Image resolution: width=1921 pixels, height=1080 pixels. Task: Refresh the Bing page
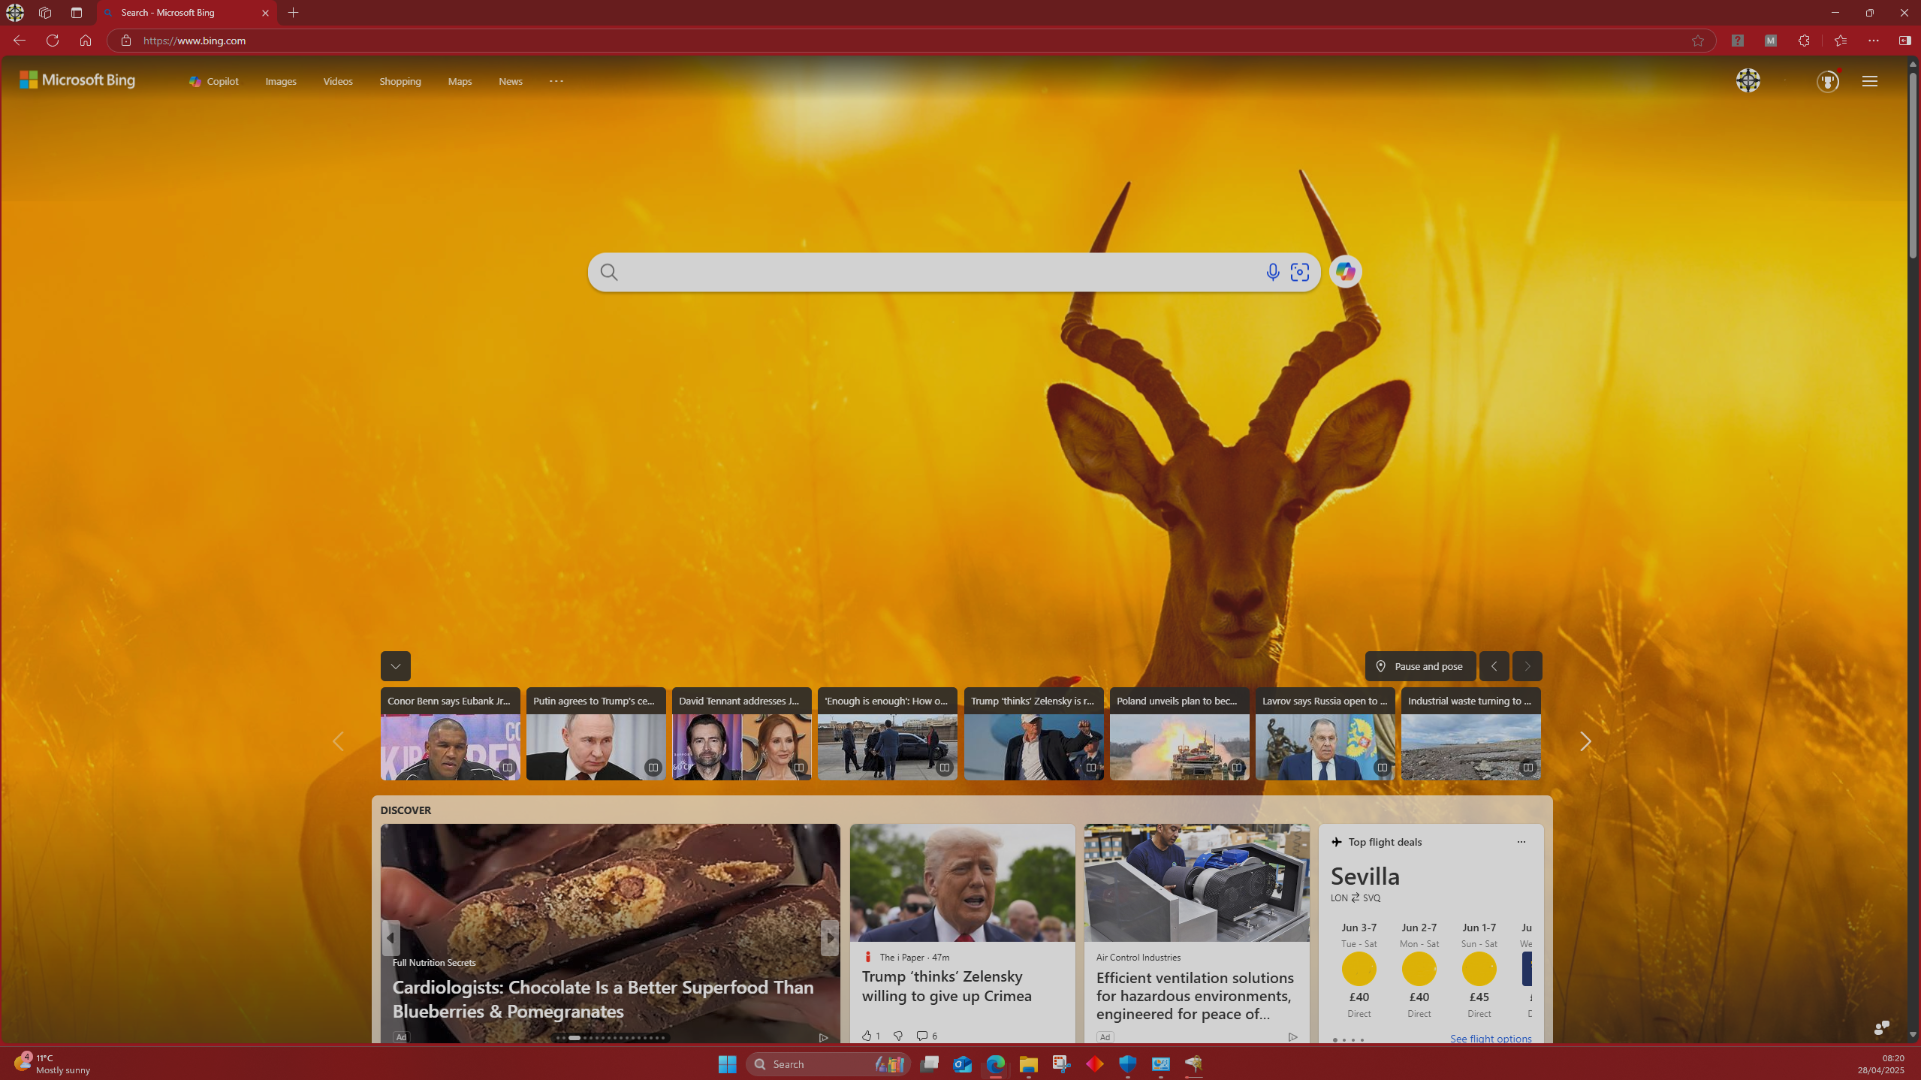pyautogui.click(x=52, y=41)
